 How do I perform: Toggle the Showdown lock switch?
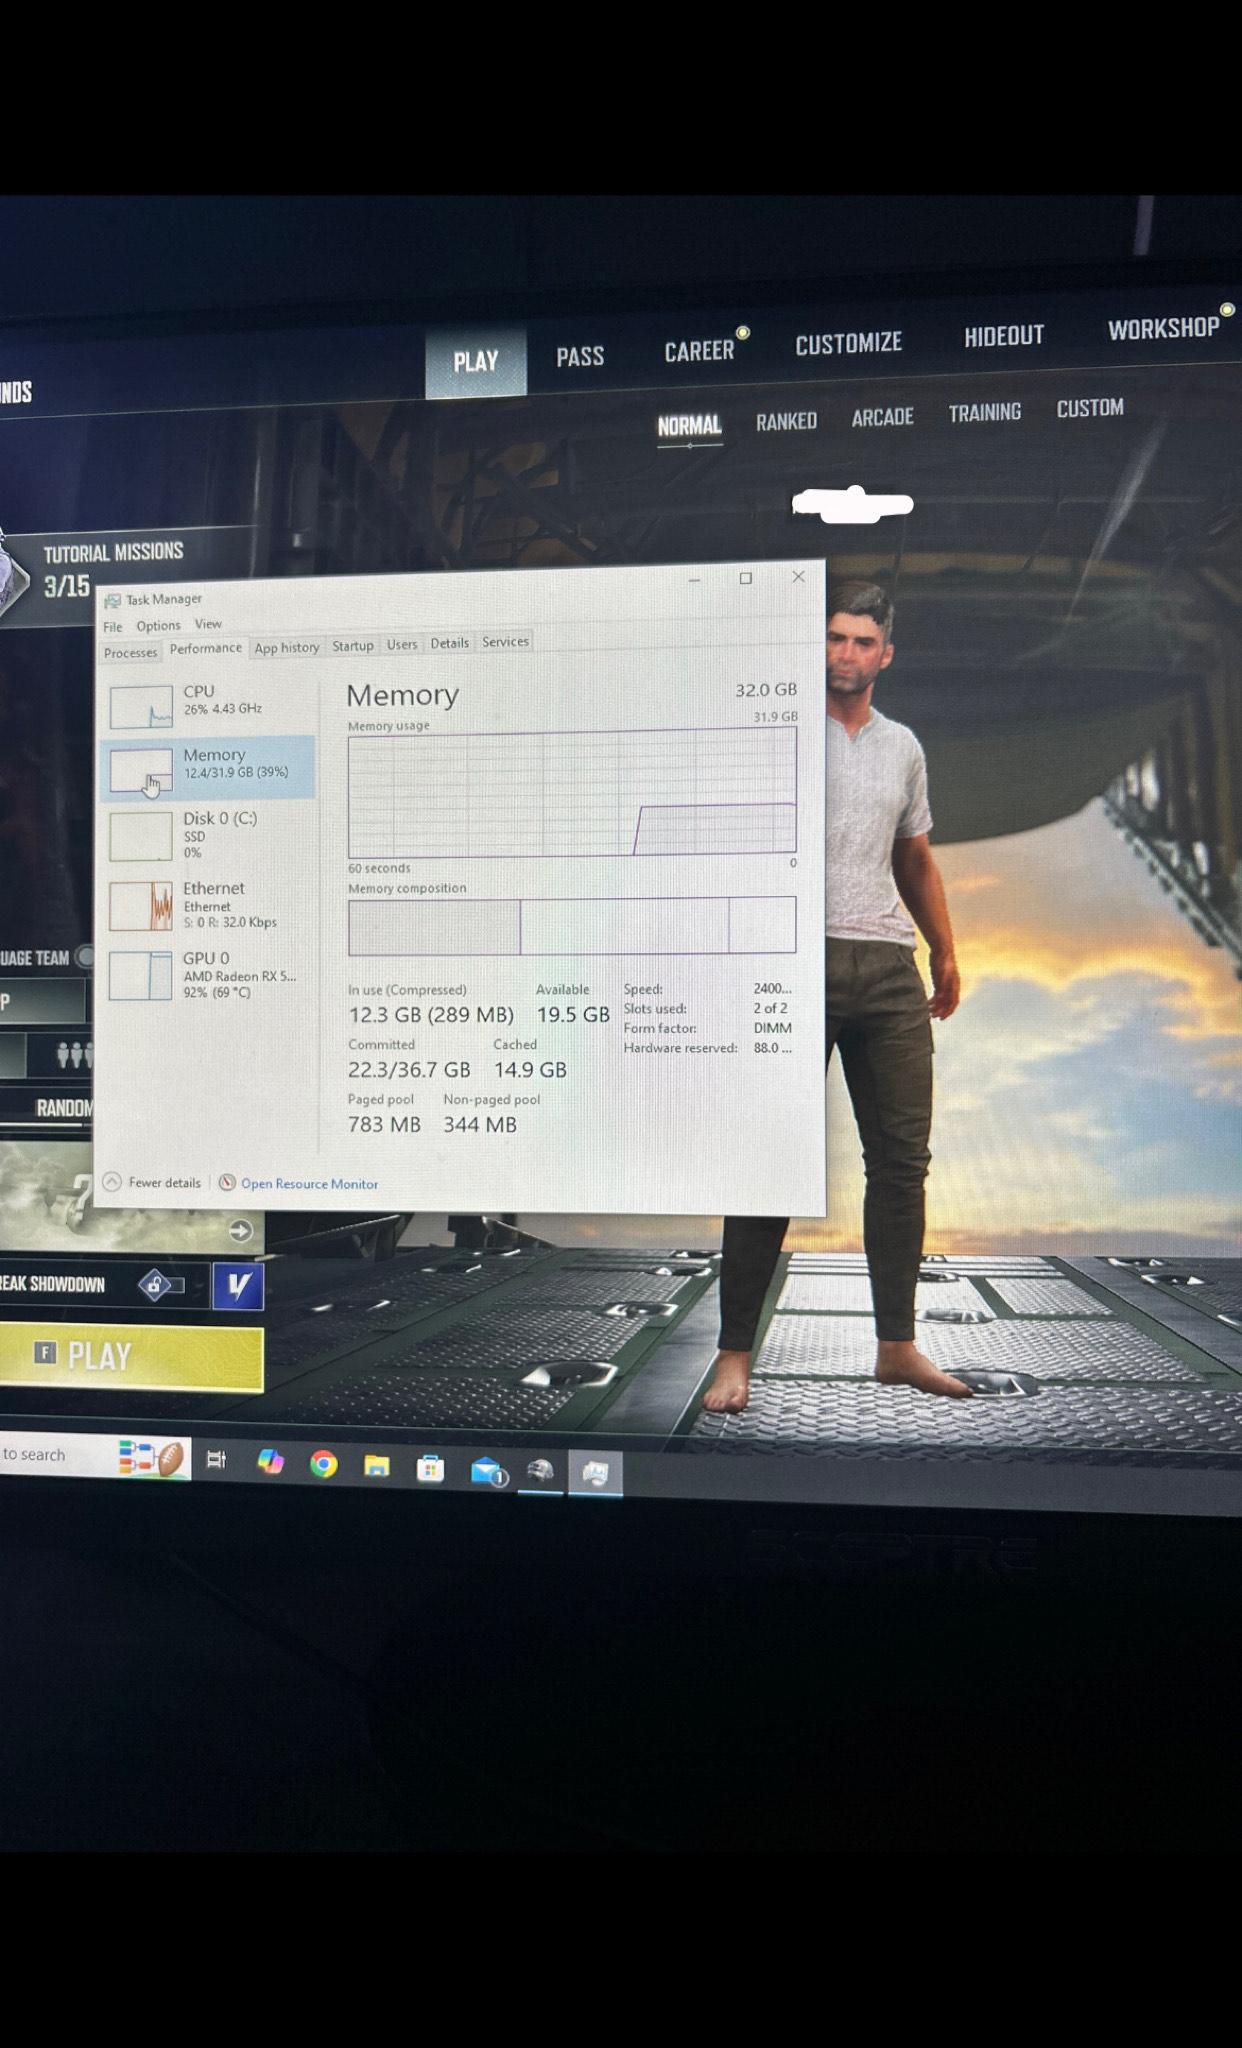161,1284
